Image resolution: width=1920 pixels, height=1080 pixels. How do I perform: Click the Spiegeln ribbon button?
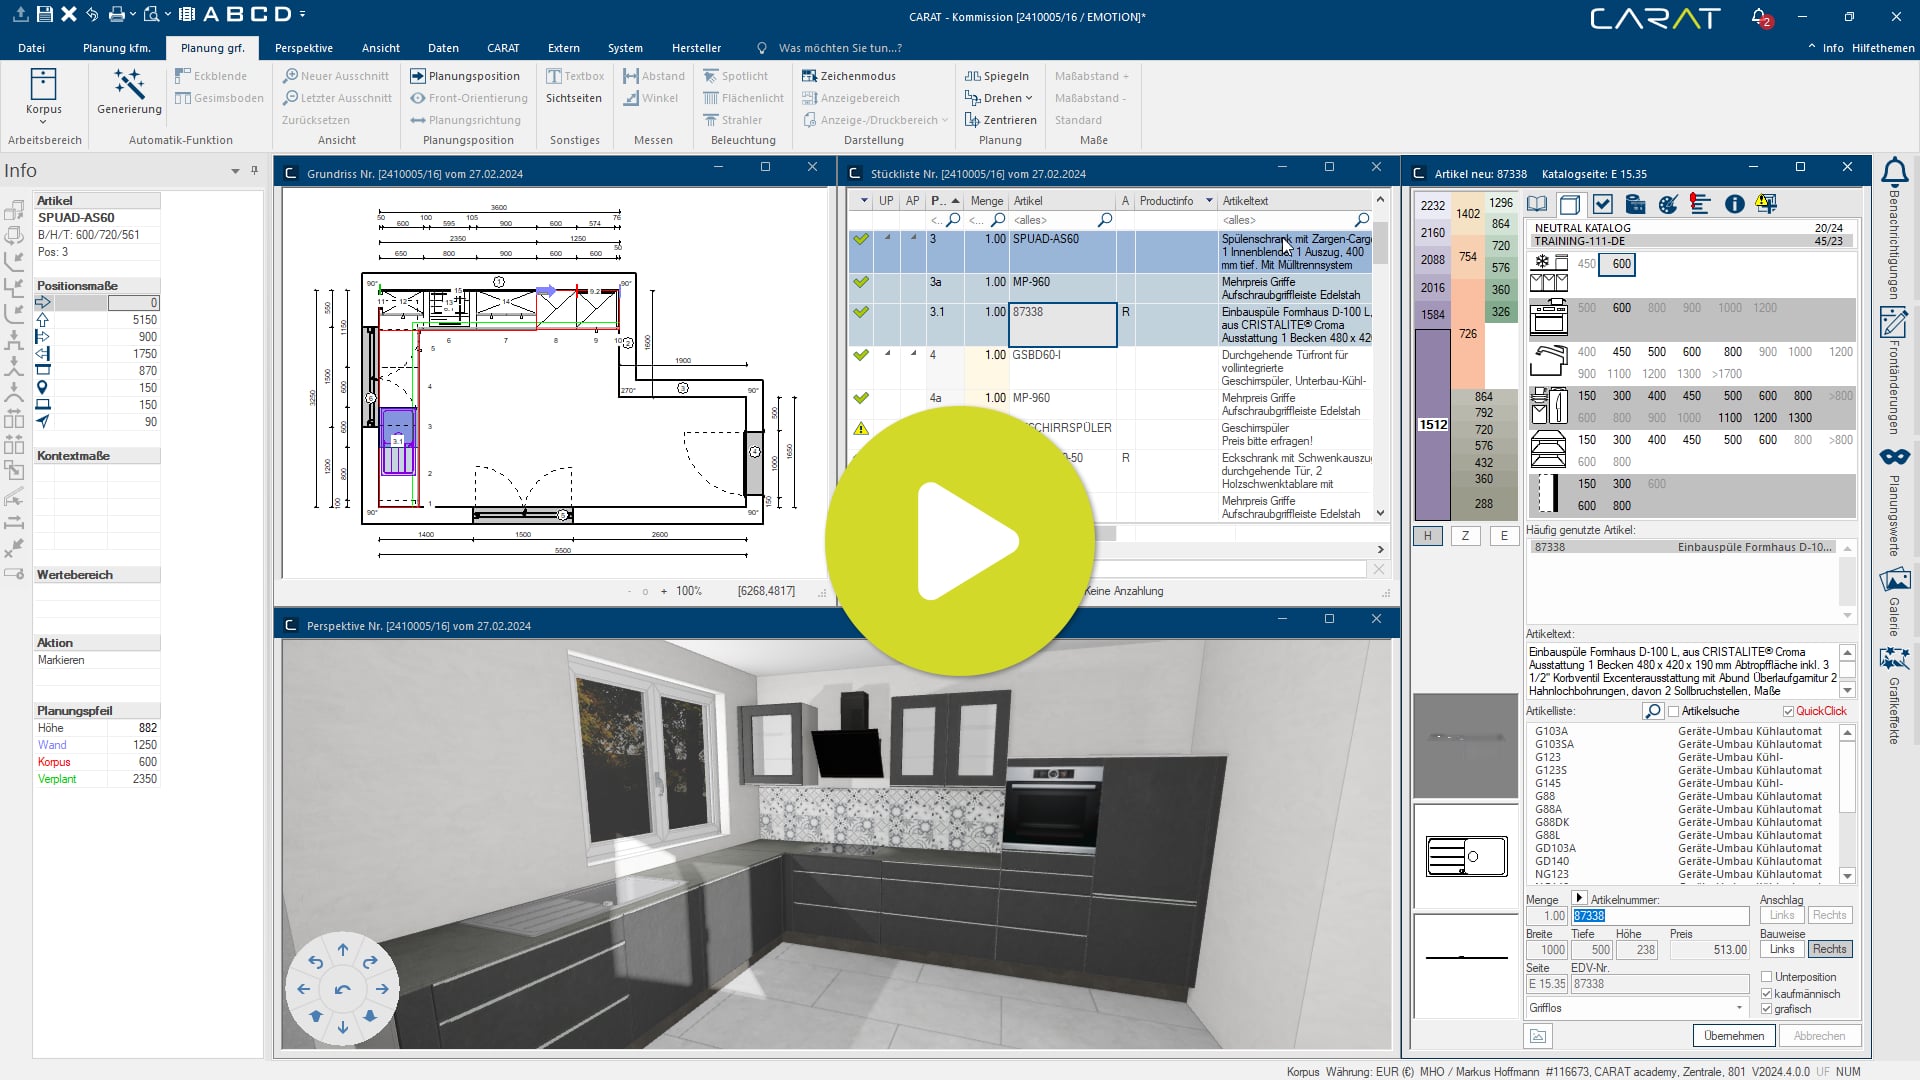pos(997,76)
